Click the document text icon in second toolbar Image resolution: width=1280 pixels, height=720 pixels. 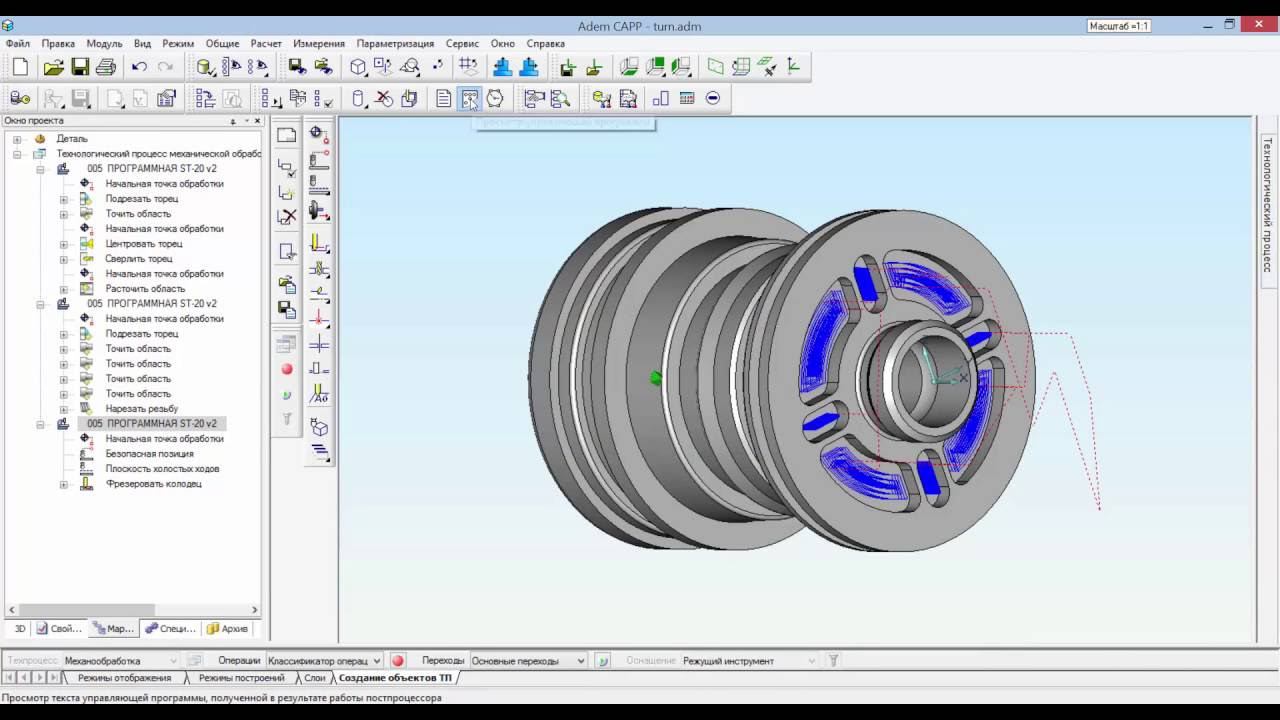[444, 98]
